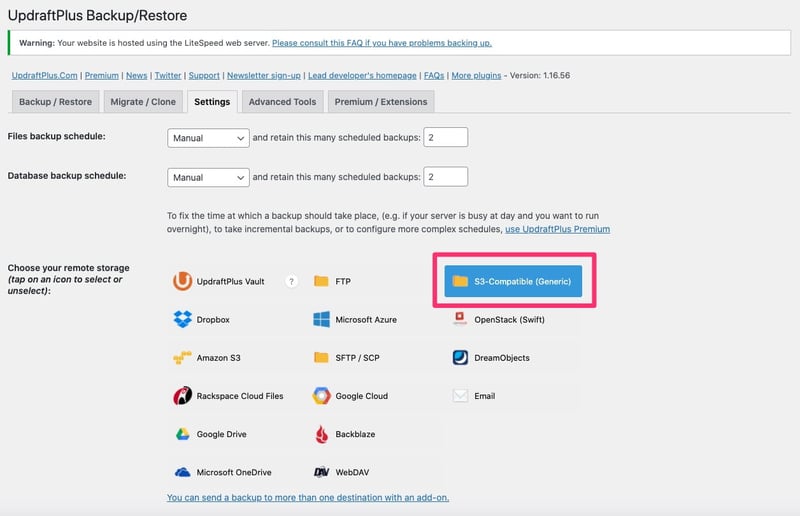Choose Google Cloud storage icon
The image size is (800, 516).
coord(321,396)
